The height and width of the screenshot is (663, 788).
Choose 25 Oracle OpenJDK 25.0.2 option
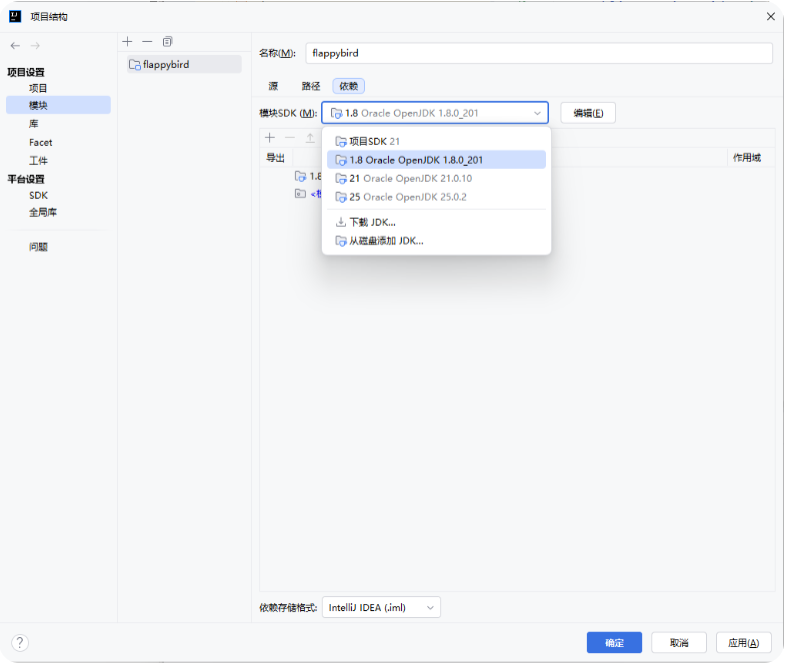tap(436, 197)
